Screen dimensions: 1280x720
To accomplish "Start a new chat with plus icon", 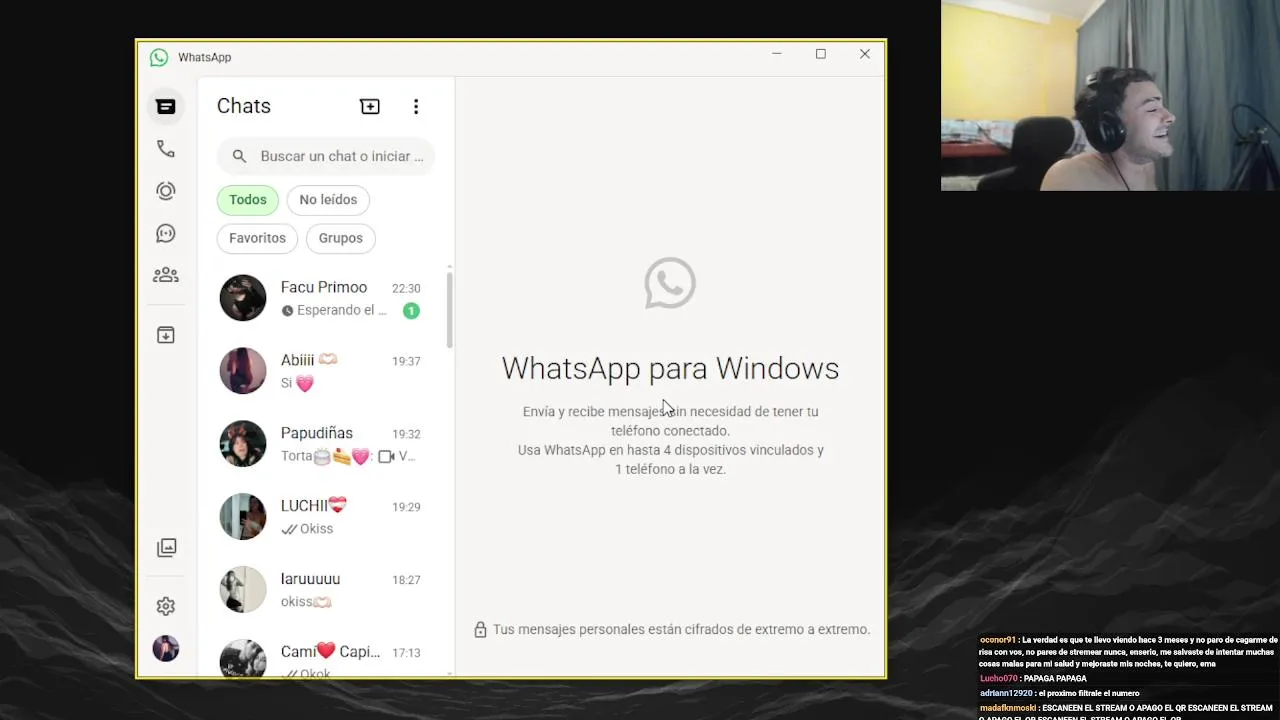I will click(370, 106).
